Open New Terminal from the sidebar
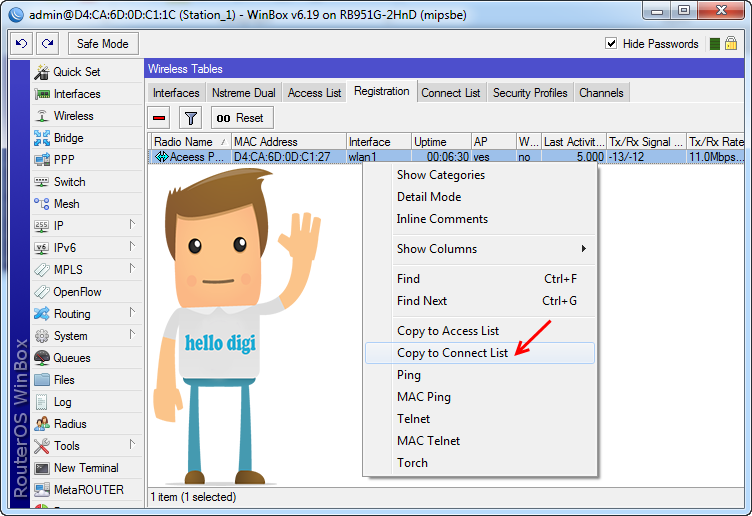This screenshot has height=516, width=752. tap(88, 468)
